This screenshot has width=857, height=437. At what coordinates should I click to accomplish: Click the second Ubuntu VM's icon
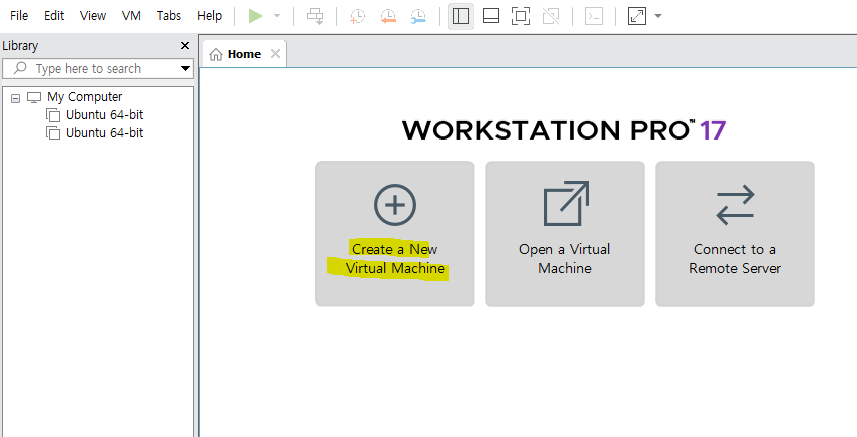pyautogui.click(x=52, y=133)
